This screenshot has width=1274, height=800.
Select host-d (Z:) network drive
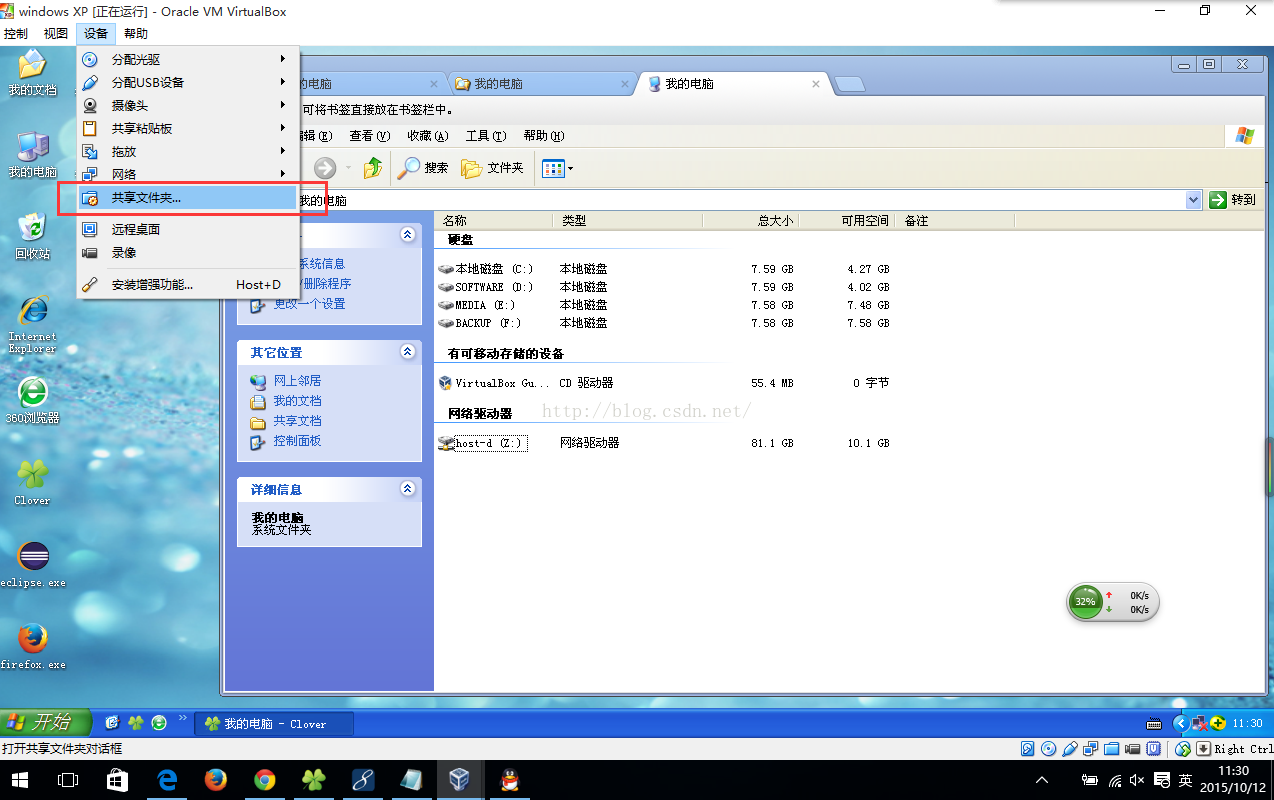[x=481, y=443]
